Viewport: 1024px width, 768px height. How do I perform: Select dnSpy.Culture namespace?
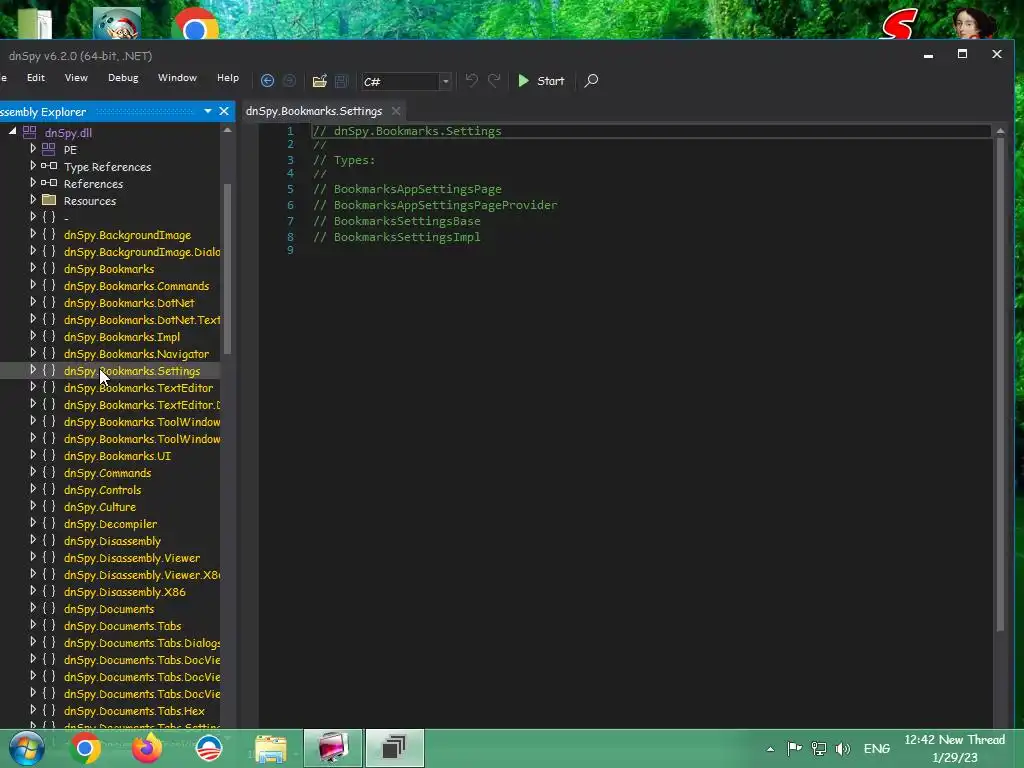(x=100, y=507)
